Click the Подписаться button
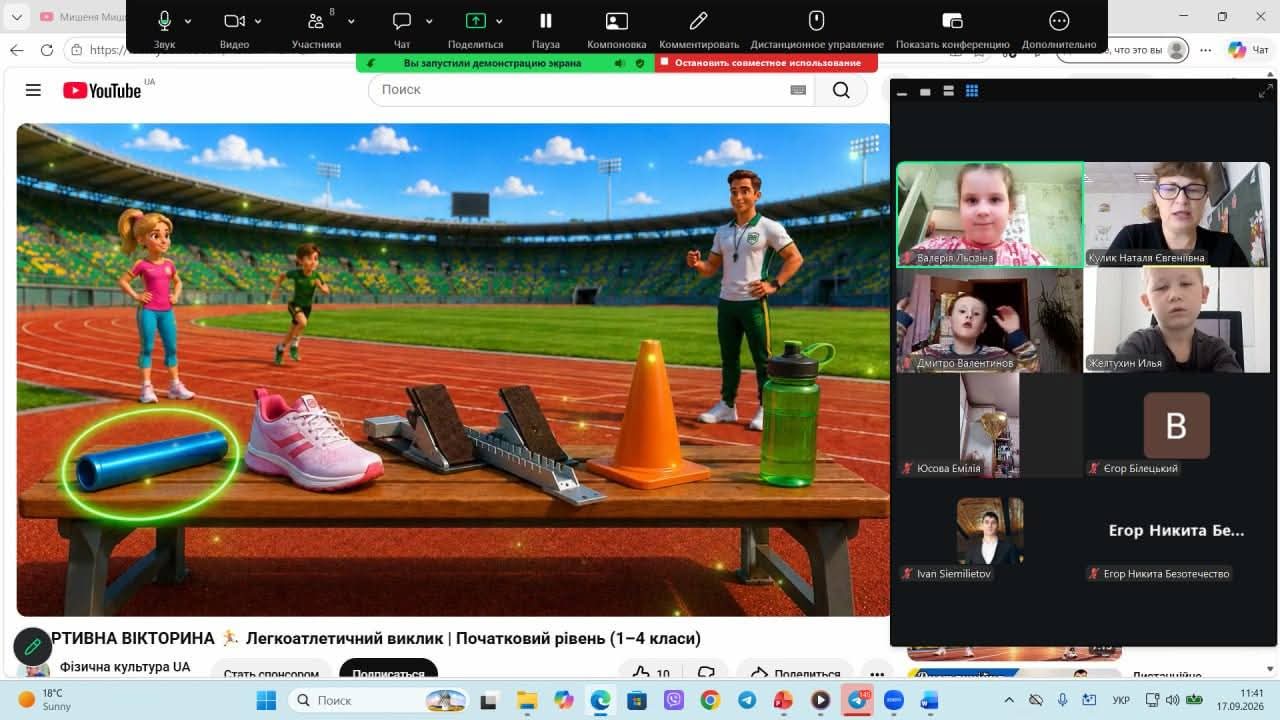Screen dimensions: 1280x720 388,671
